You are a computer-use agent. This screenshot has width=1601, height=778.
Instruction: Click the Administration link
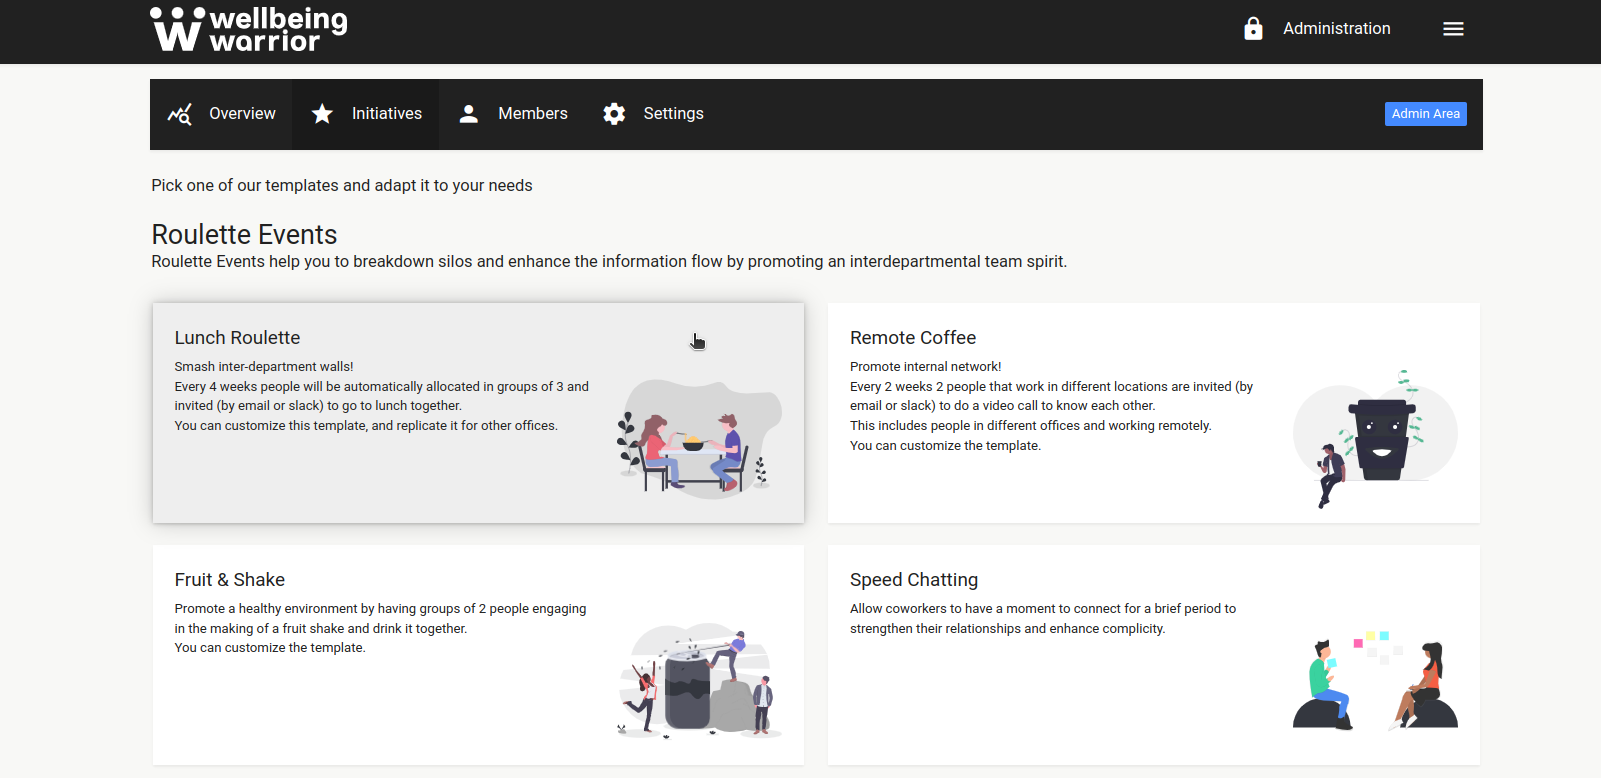[x=1336, y=29]
